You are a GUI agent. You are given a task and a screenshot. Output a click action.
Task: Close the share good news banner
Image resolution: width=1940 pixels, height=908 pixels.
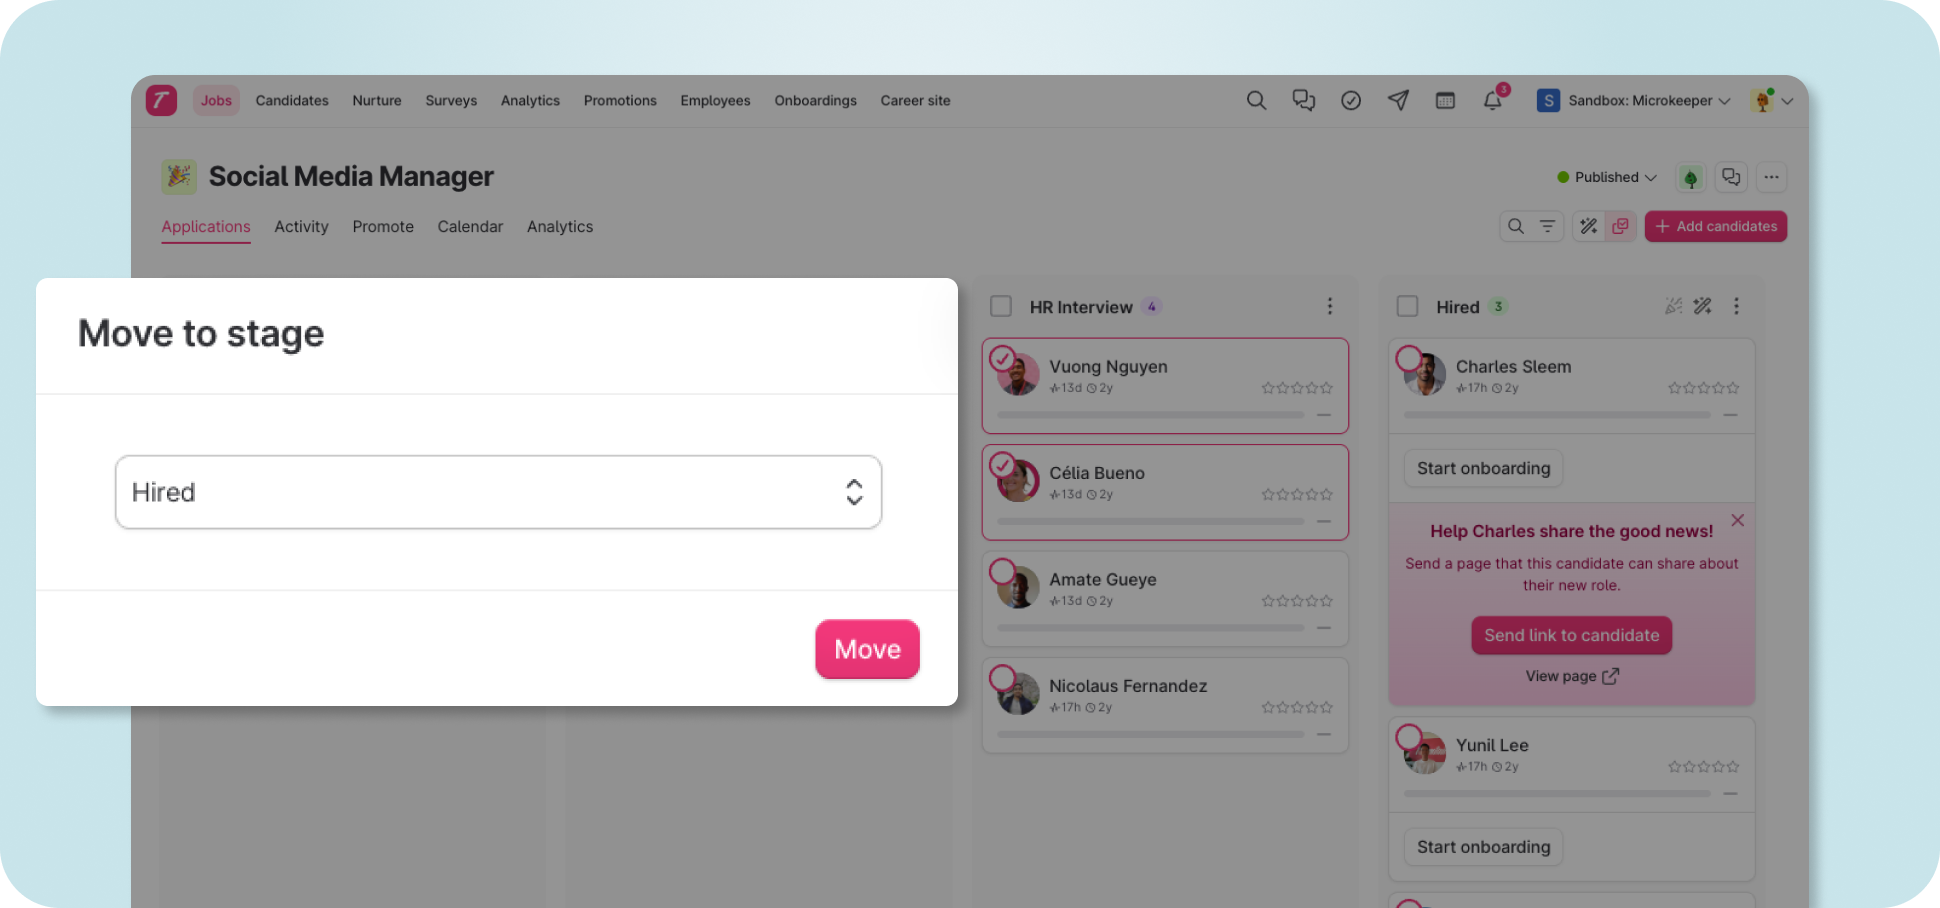click(x=1738, y=520)
